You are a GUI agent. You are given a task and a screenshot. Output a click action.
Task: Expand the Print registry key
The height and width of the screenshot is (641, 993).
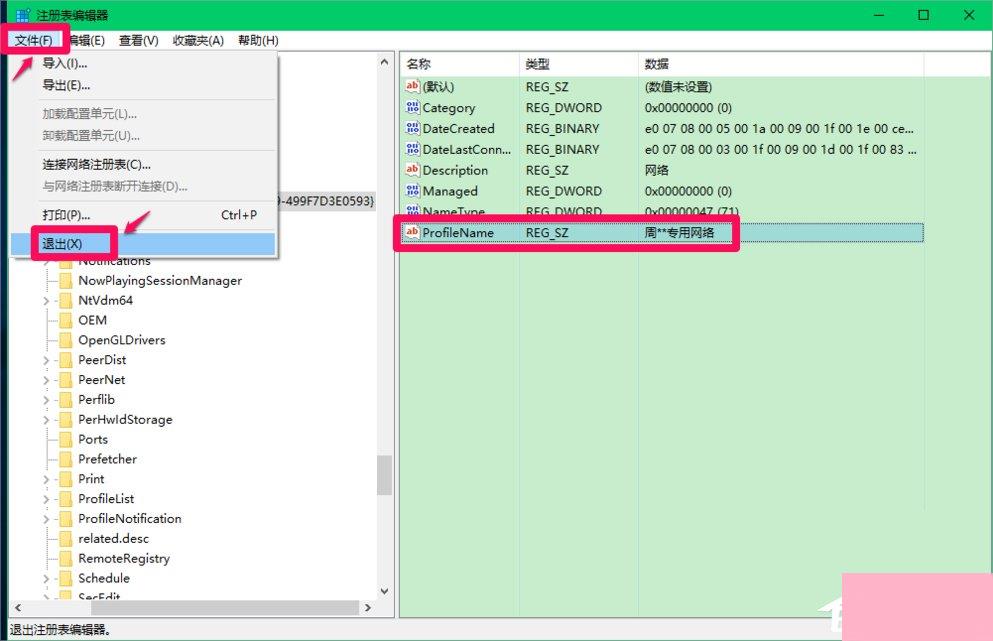(45, 478)
